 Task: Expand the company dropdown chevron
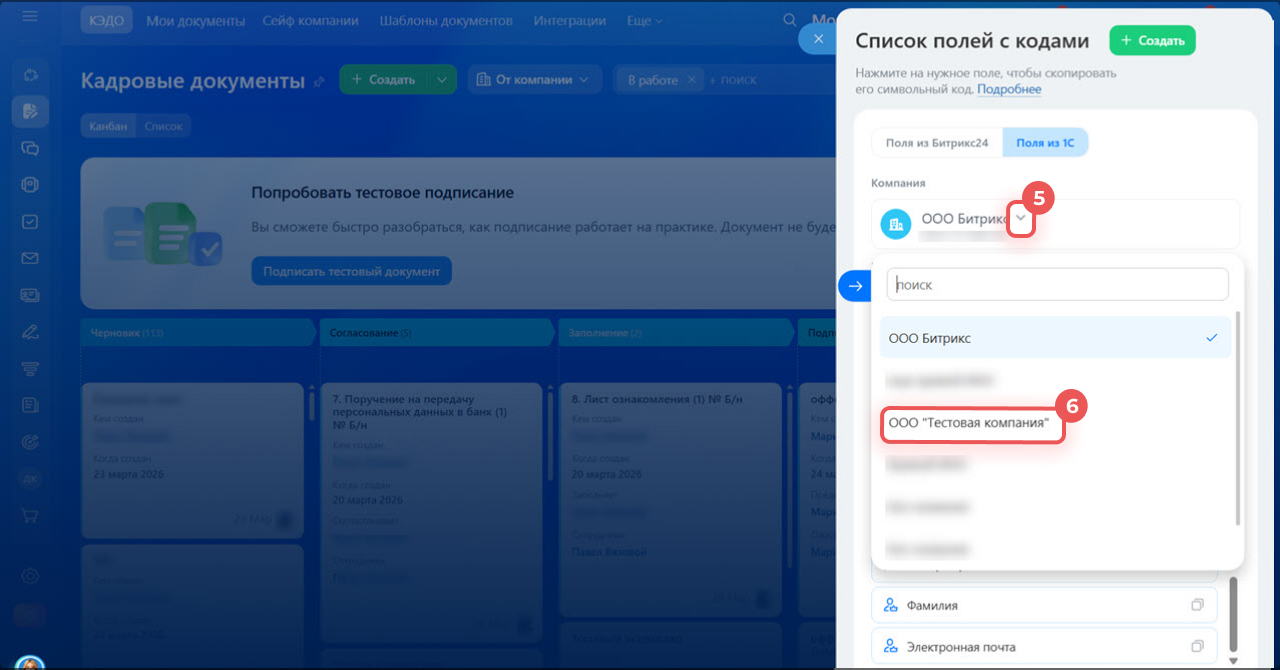tap(1020, 218)
